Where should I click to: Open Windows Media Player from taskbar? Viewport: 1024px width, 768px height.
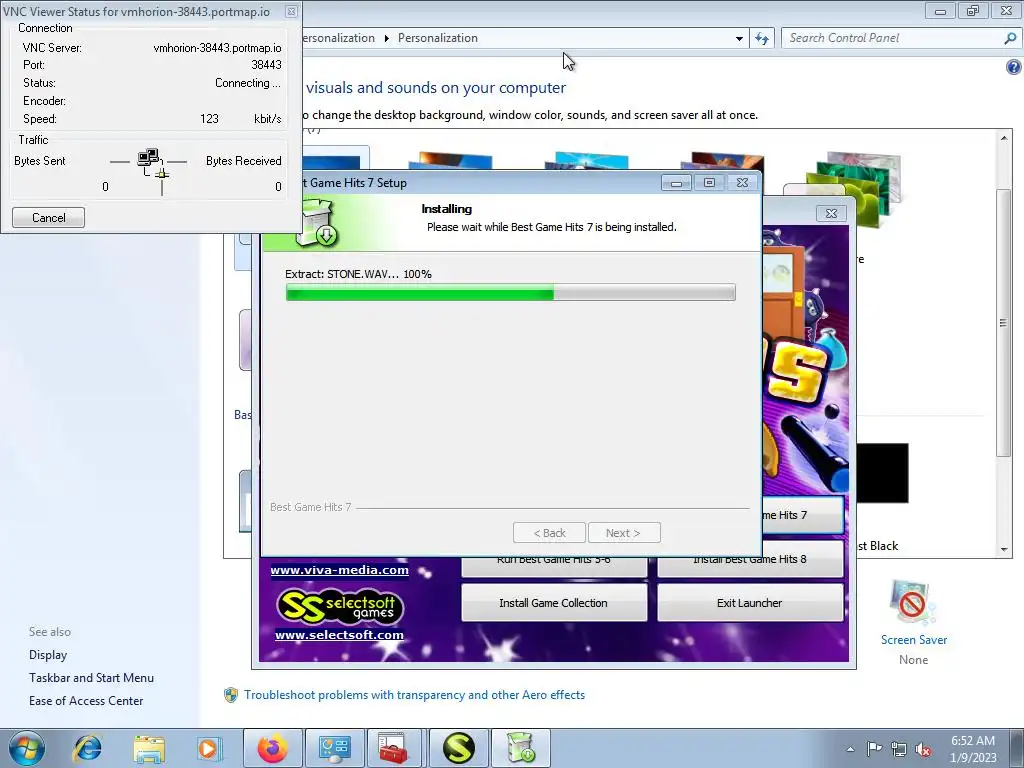point(208,748)
